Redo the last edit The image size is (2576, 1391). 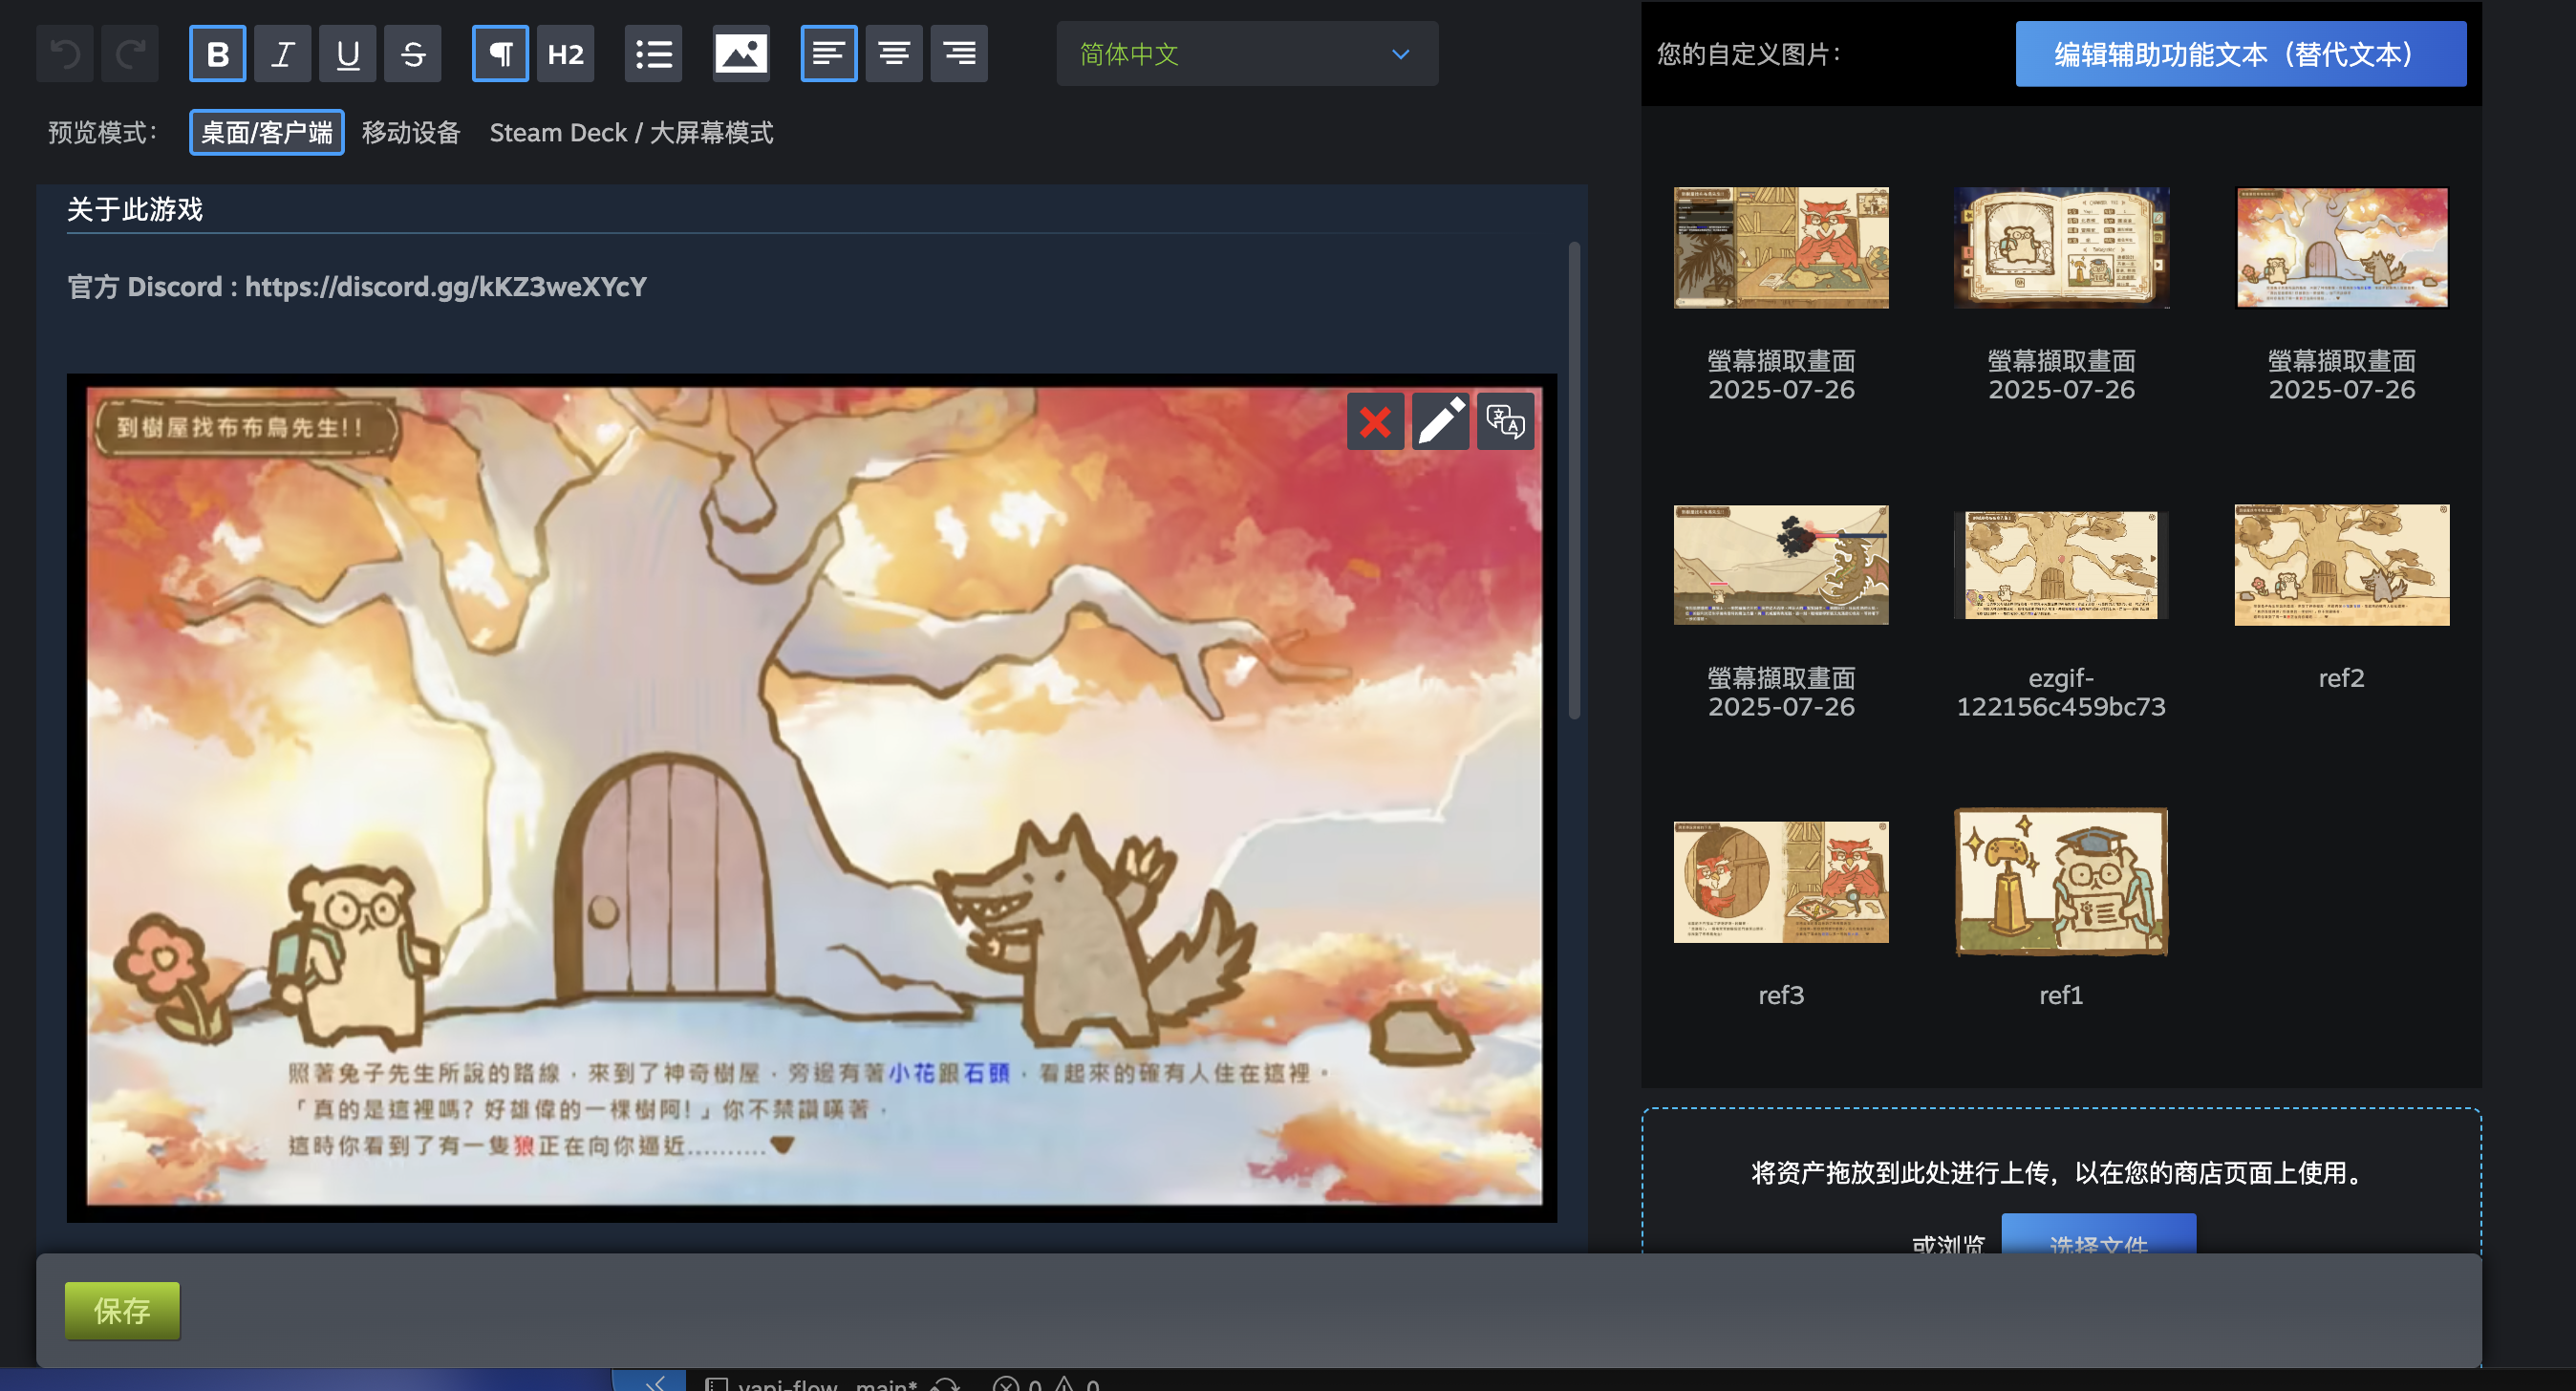click(130, 54)
